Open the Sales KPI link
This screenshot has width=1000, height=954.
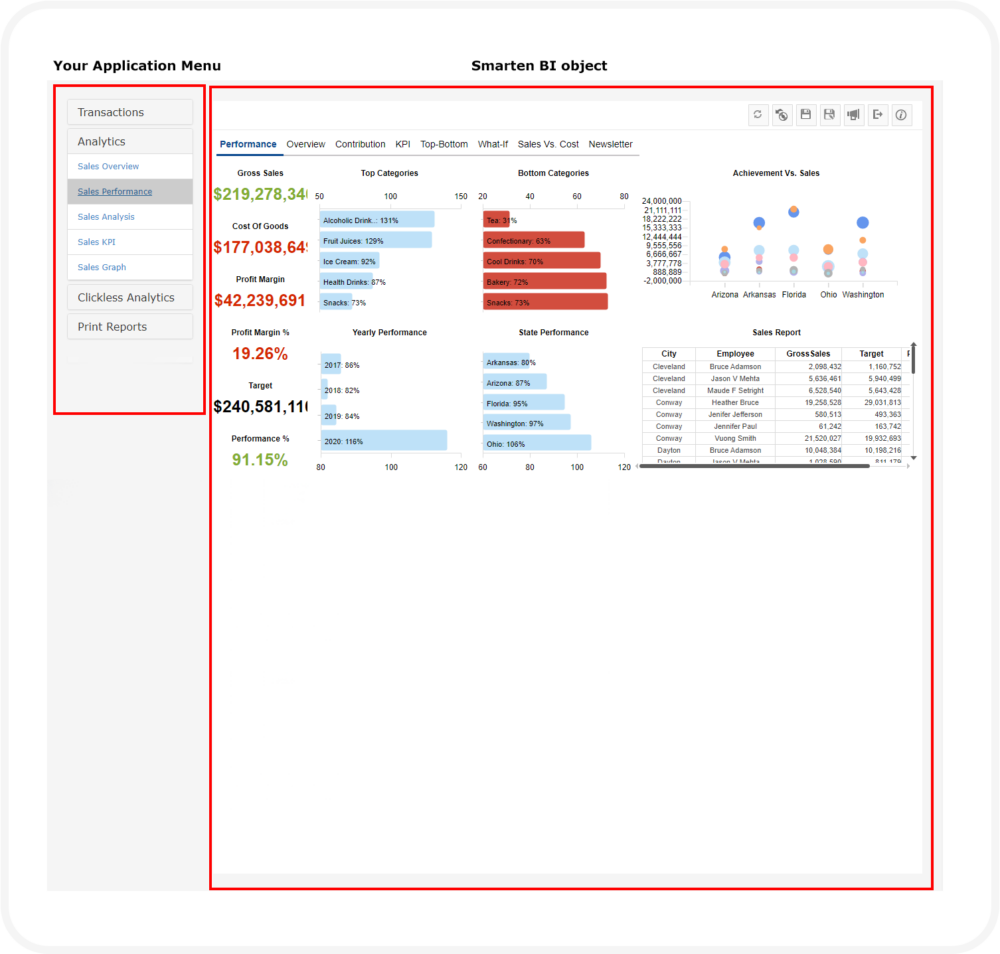pyautogui.click(x=96, y=242)
